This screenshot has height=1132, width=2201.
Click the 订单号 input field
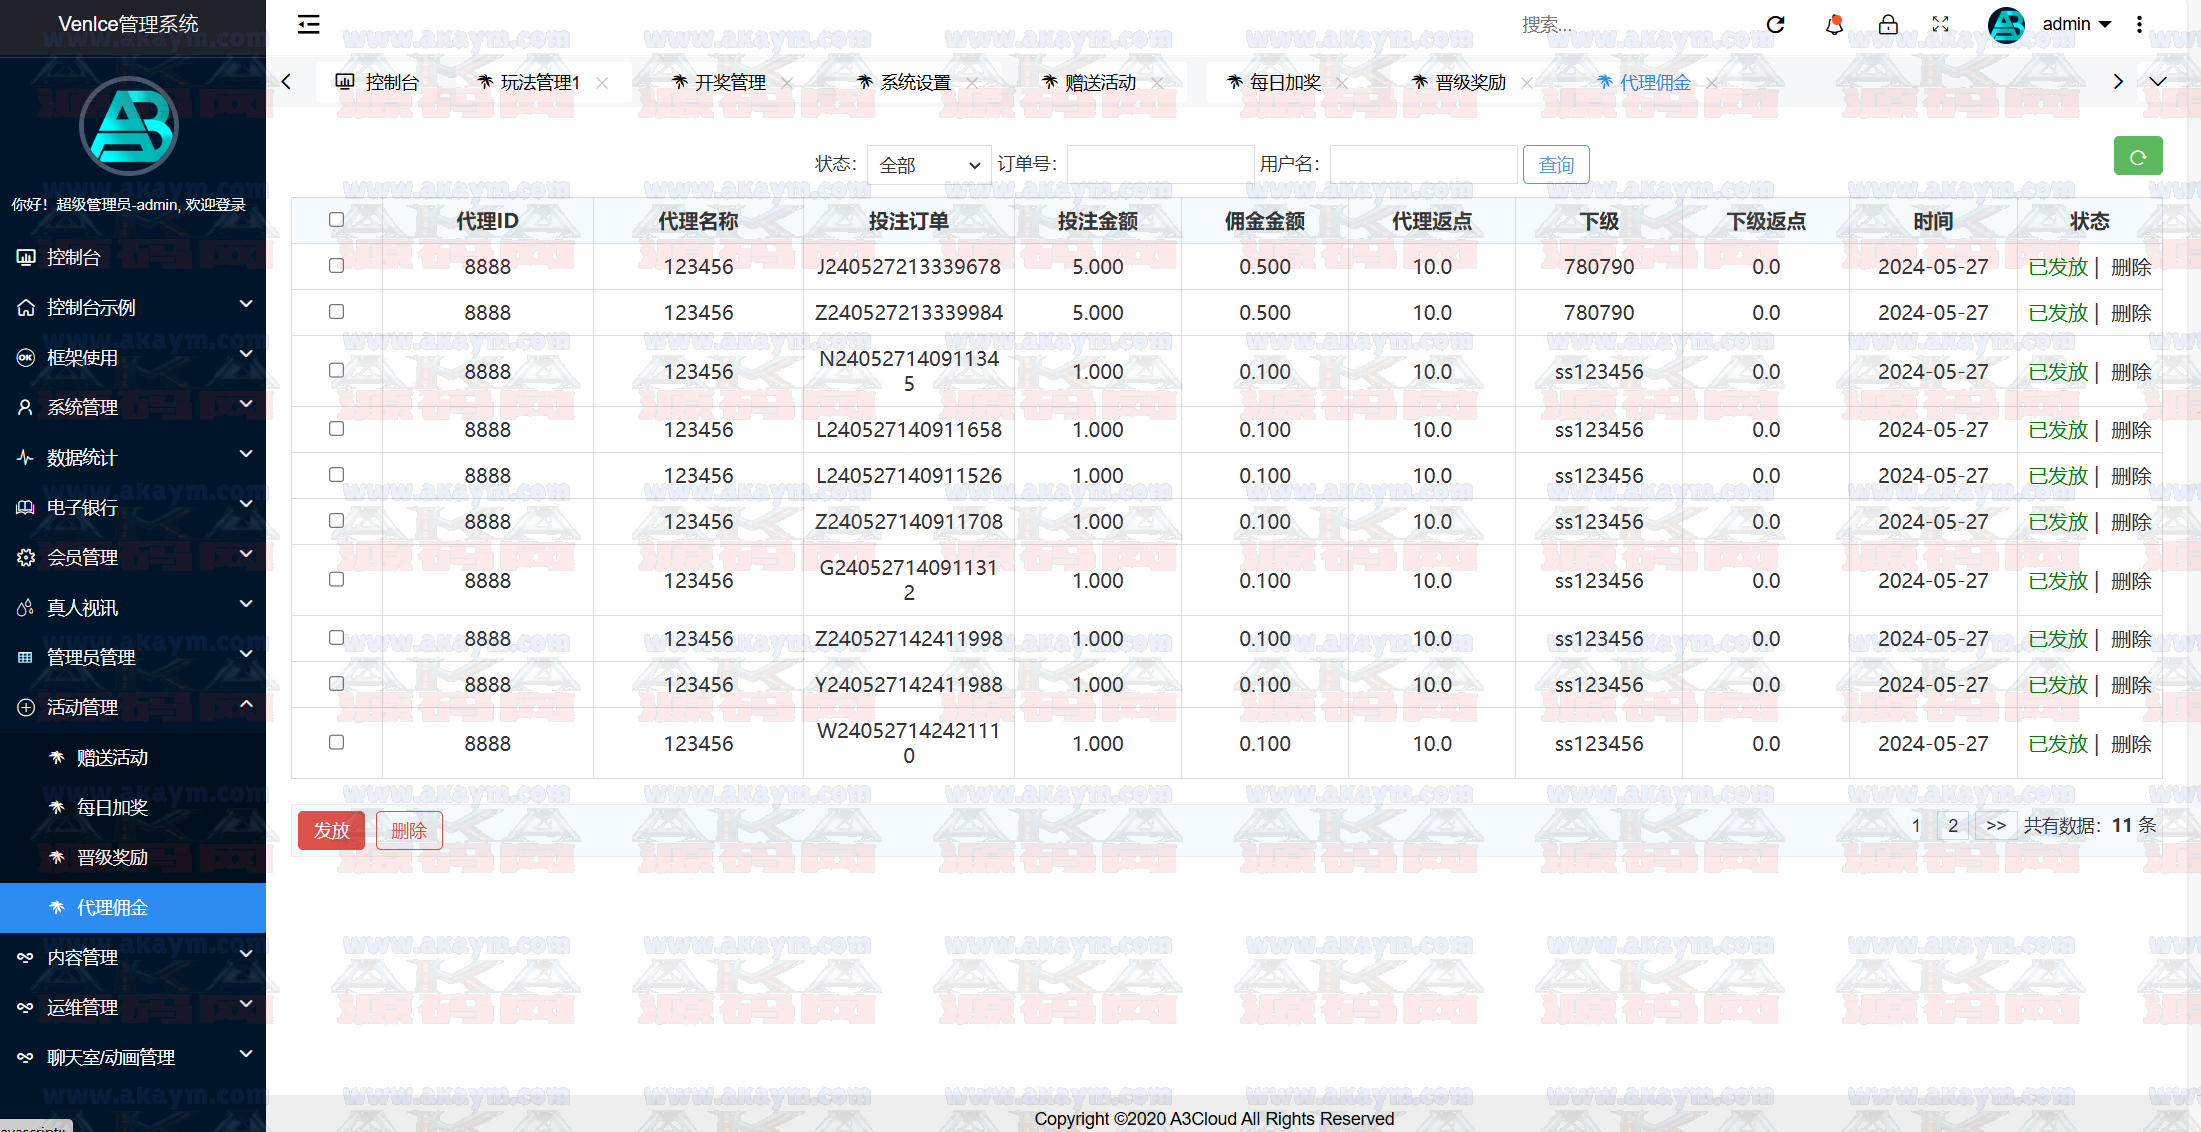[1160, 165]
